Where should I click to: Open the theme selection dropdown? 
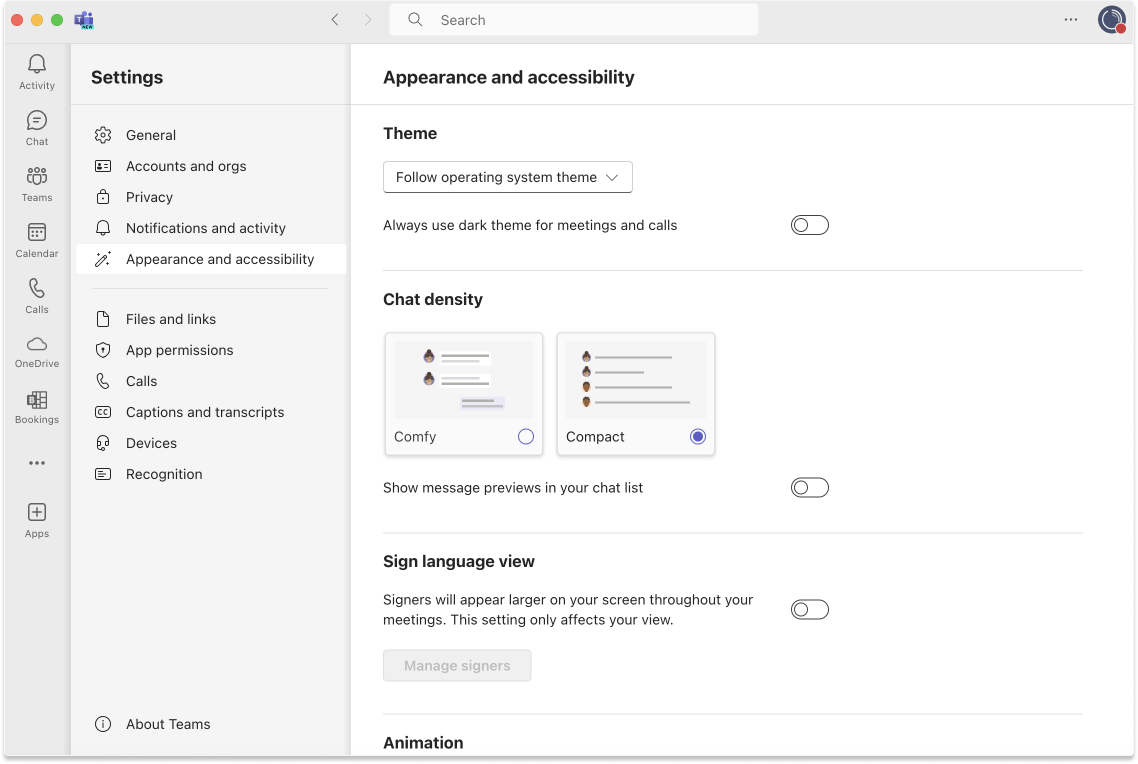coord(508,177)
